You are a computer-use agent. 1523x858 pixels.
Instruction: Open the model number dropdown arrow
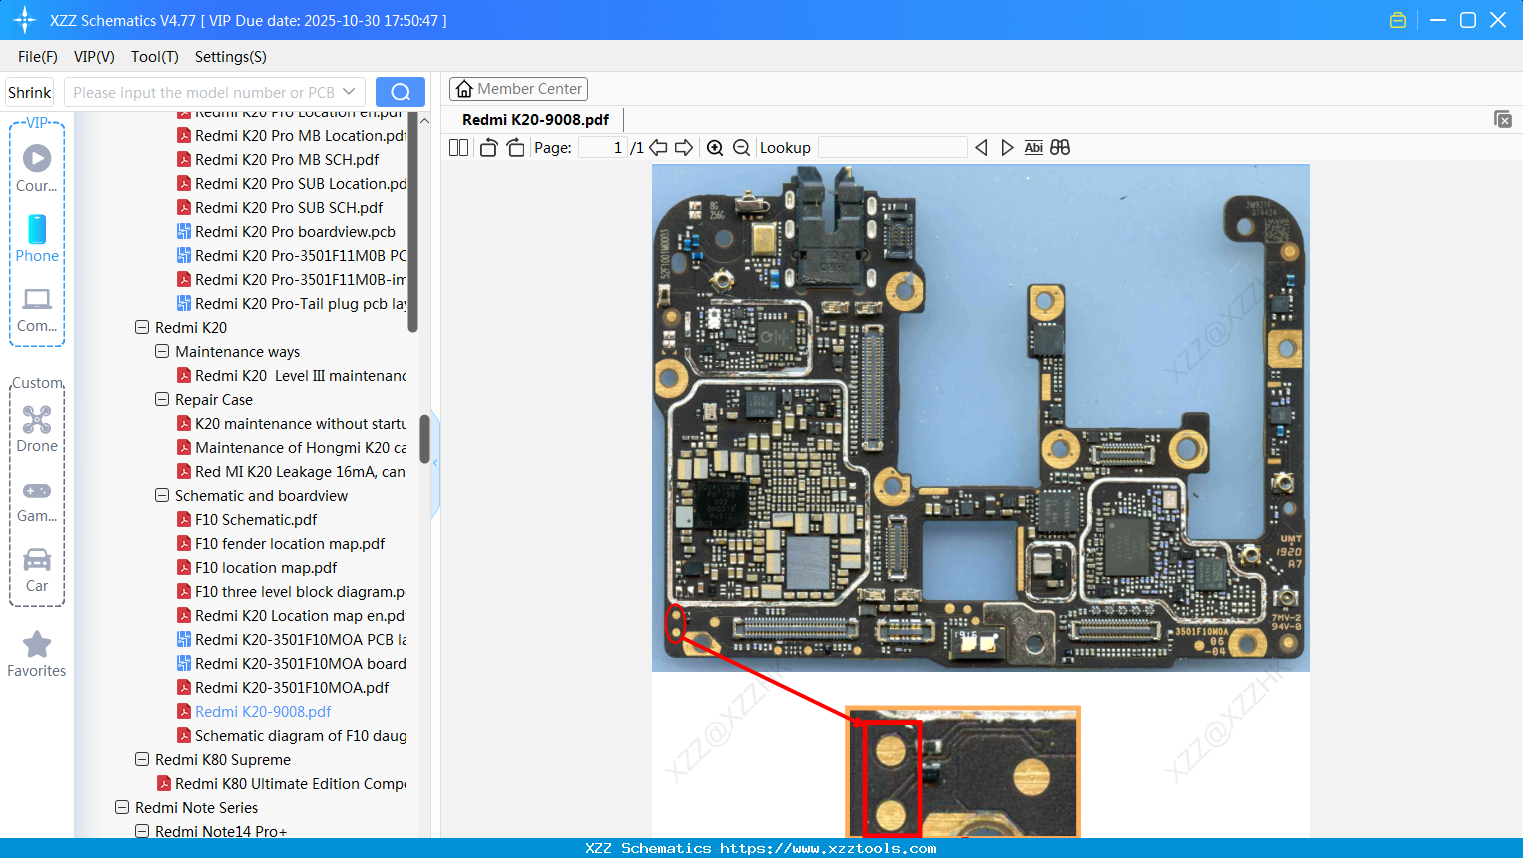(x=349, y=92)
